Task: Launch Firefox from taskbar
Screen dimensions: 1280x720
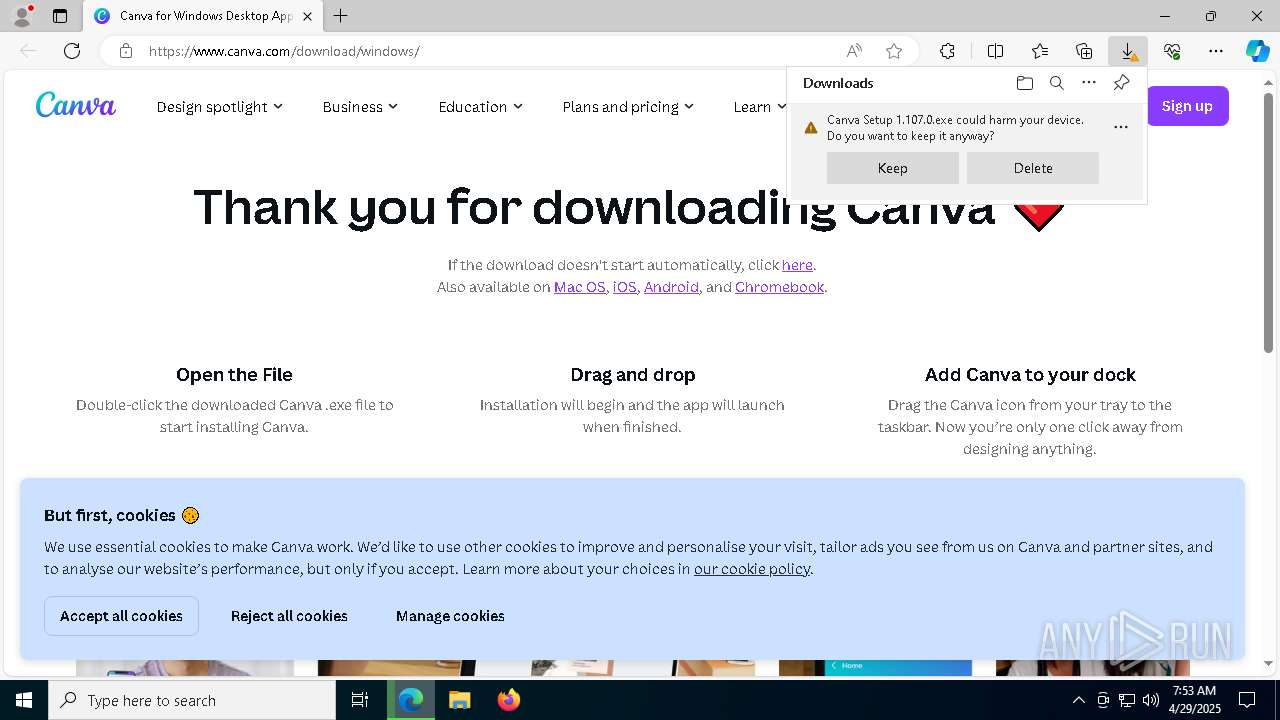Action: point(508,700)
